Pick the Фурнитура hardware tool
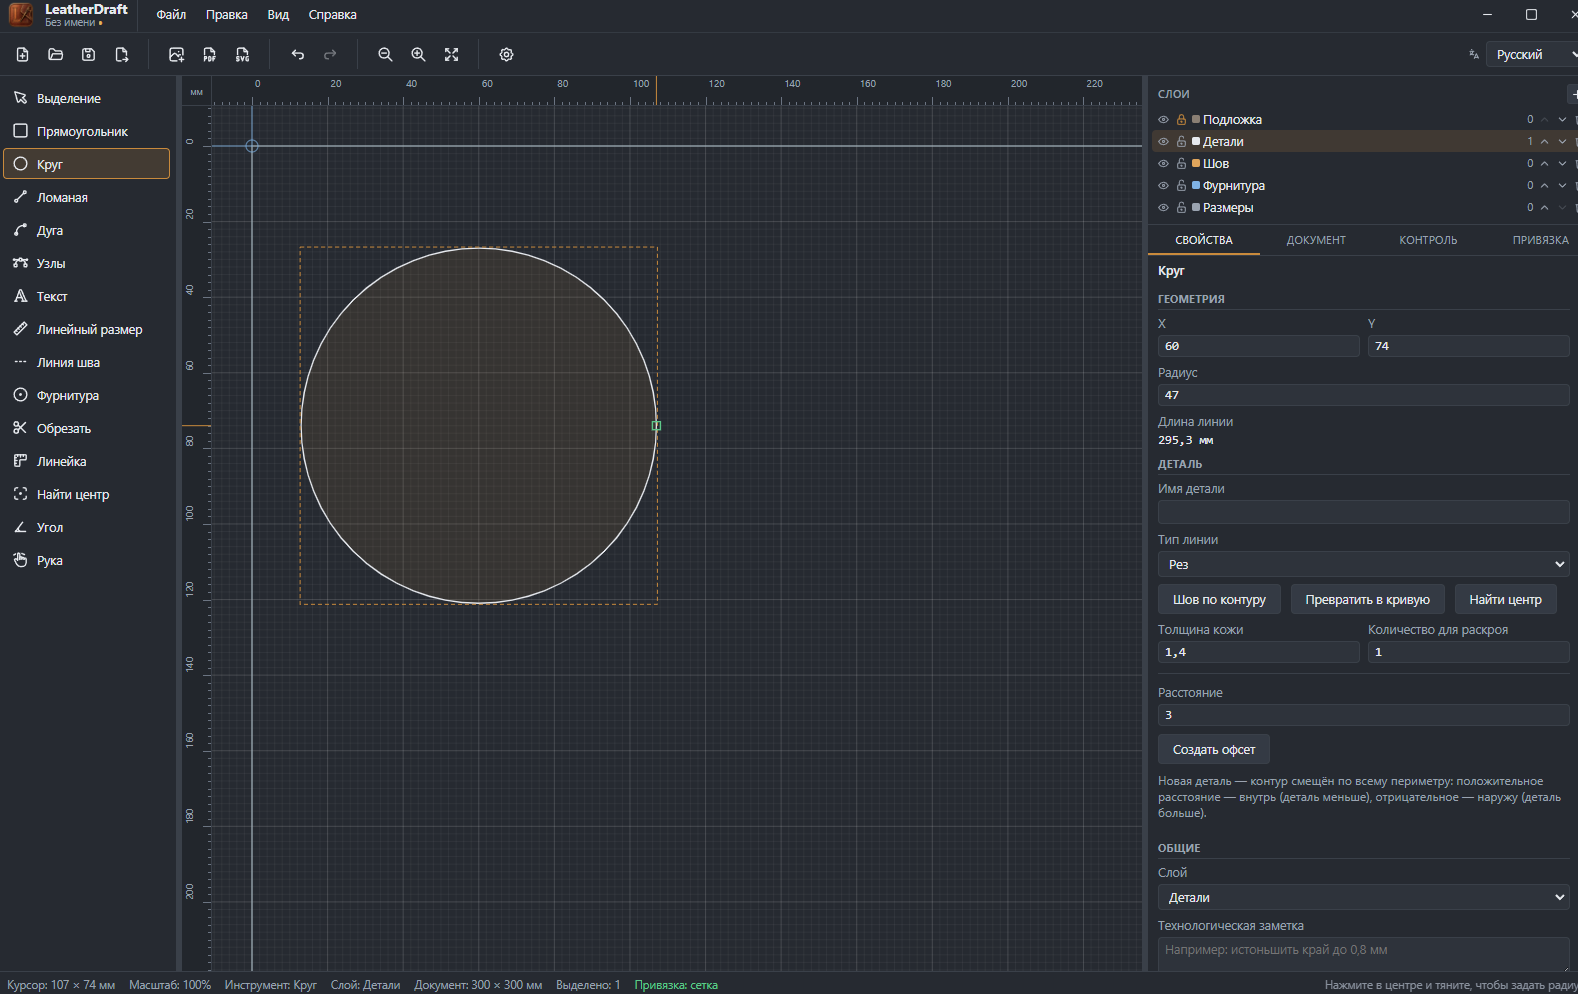 point(87,395)
